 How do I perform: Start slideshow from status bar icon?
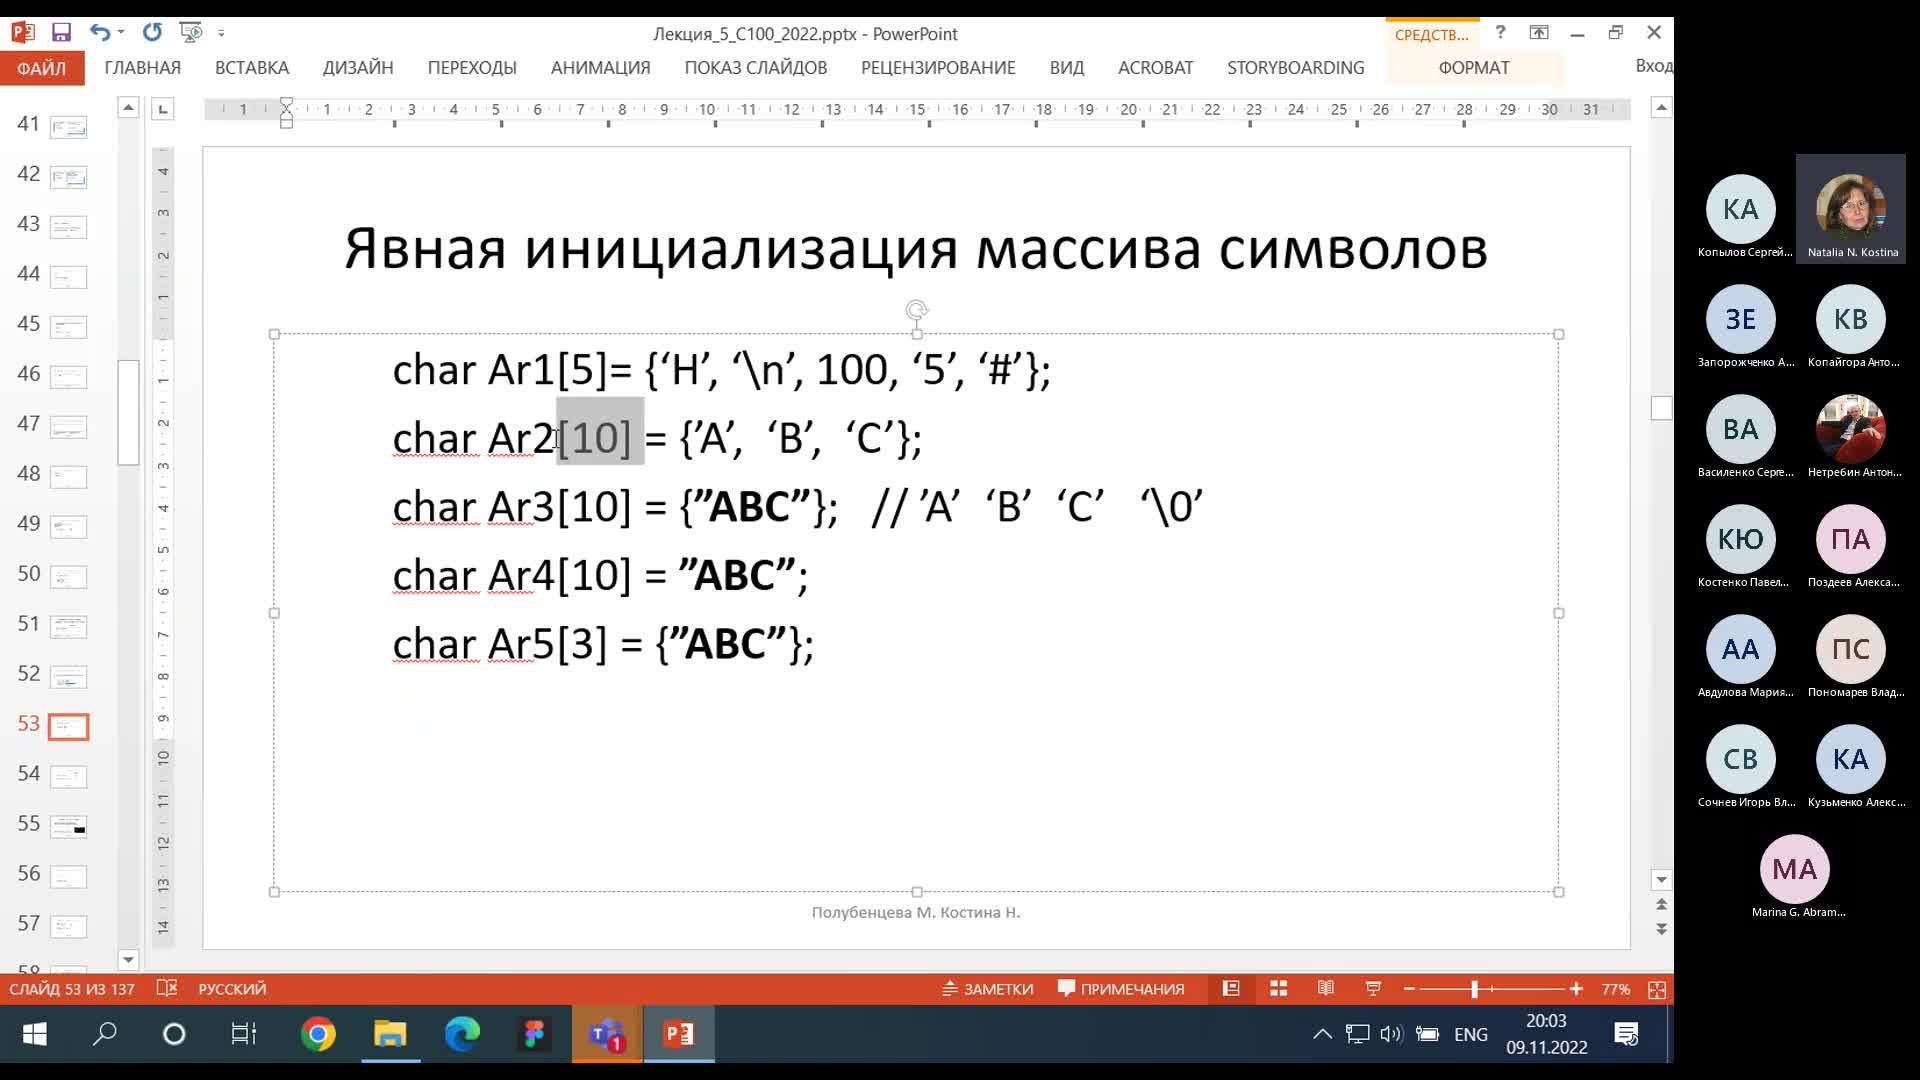pos(1373,989)
